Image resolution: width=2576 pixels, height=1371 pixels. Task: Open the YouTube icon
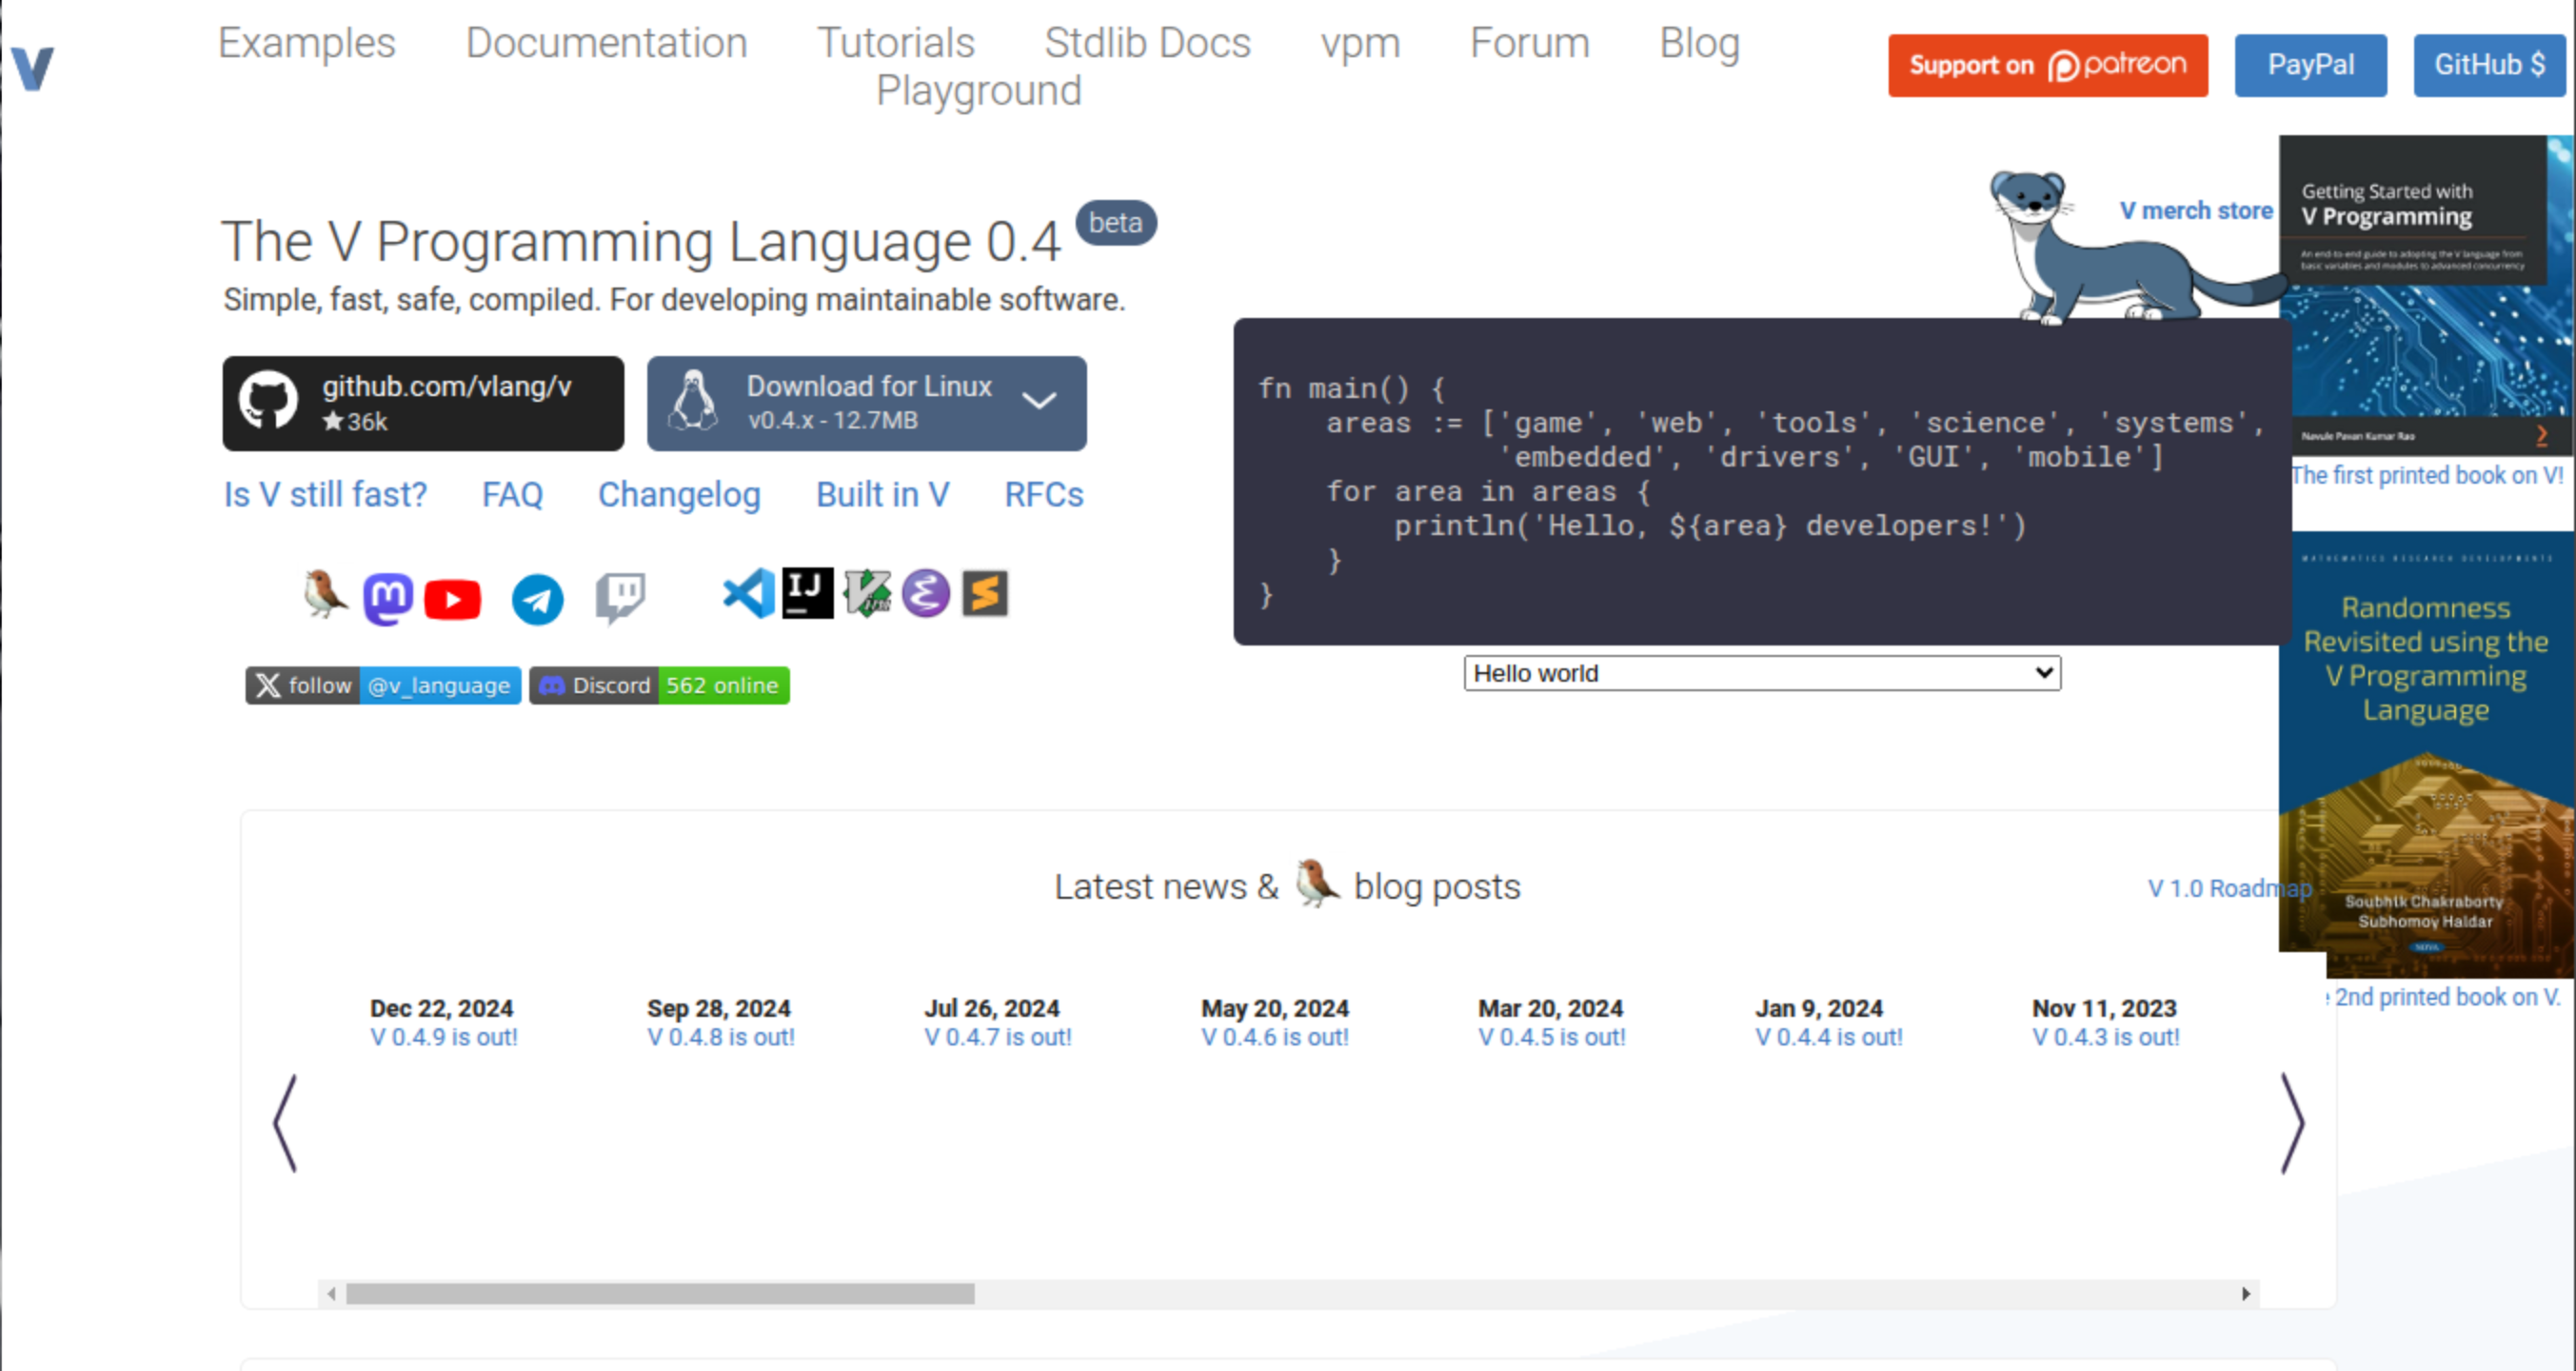[x=453, y=600]
